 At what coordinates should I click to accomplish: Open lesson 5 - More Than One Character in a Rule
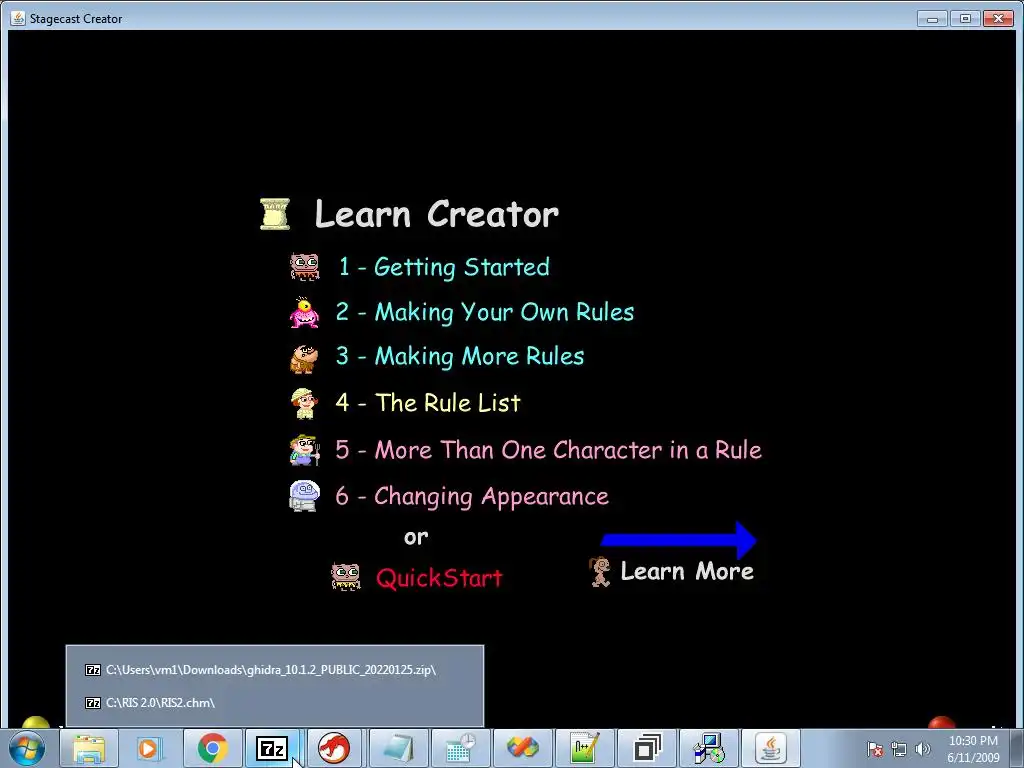549,450
